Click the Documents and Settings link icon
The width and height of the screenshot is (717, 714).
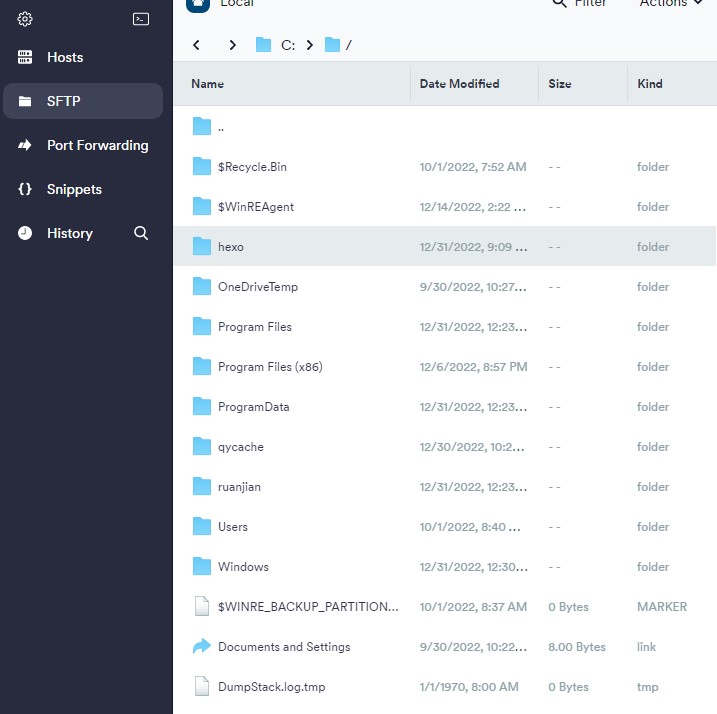(x=202, y=647)
